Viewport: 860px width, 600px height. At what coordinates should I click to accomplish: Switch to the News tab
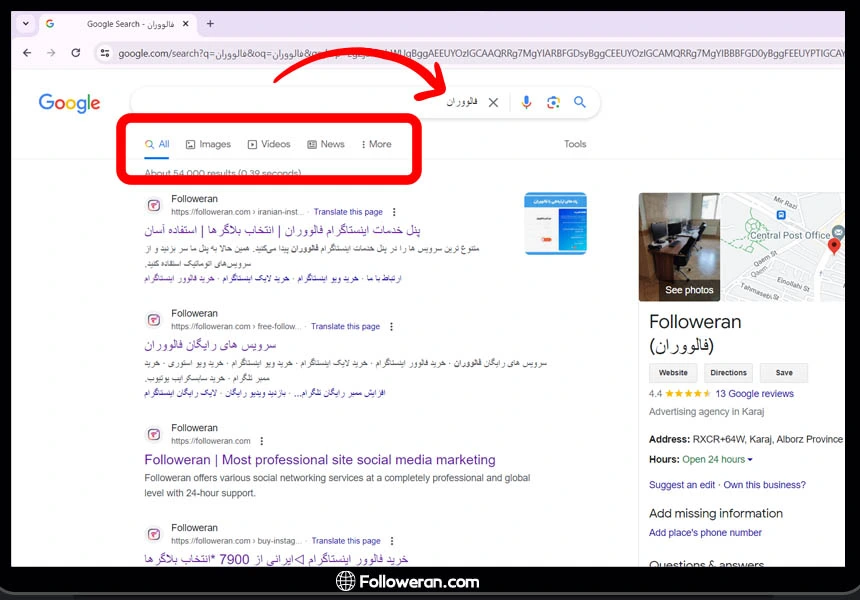pos(326,144)
